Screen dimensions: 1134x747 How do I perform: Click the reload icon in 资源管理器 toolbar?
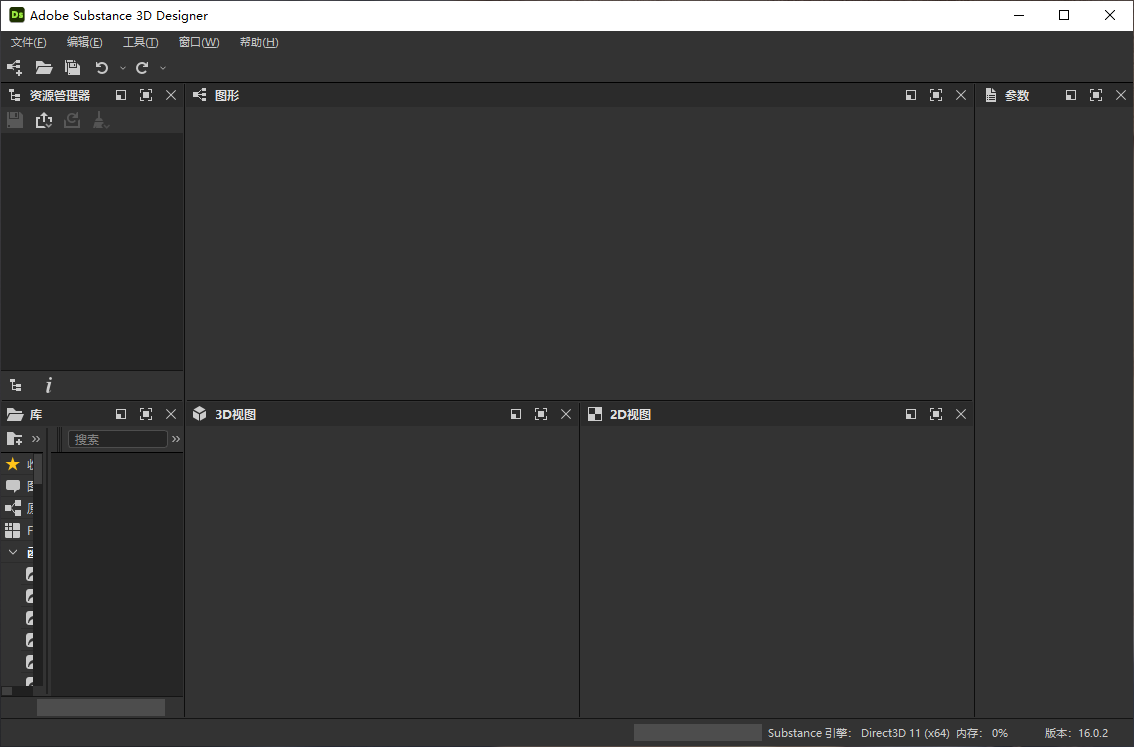pyautogui.click(x=72, y=120)
